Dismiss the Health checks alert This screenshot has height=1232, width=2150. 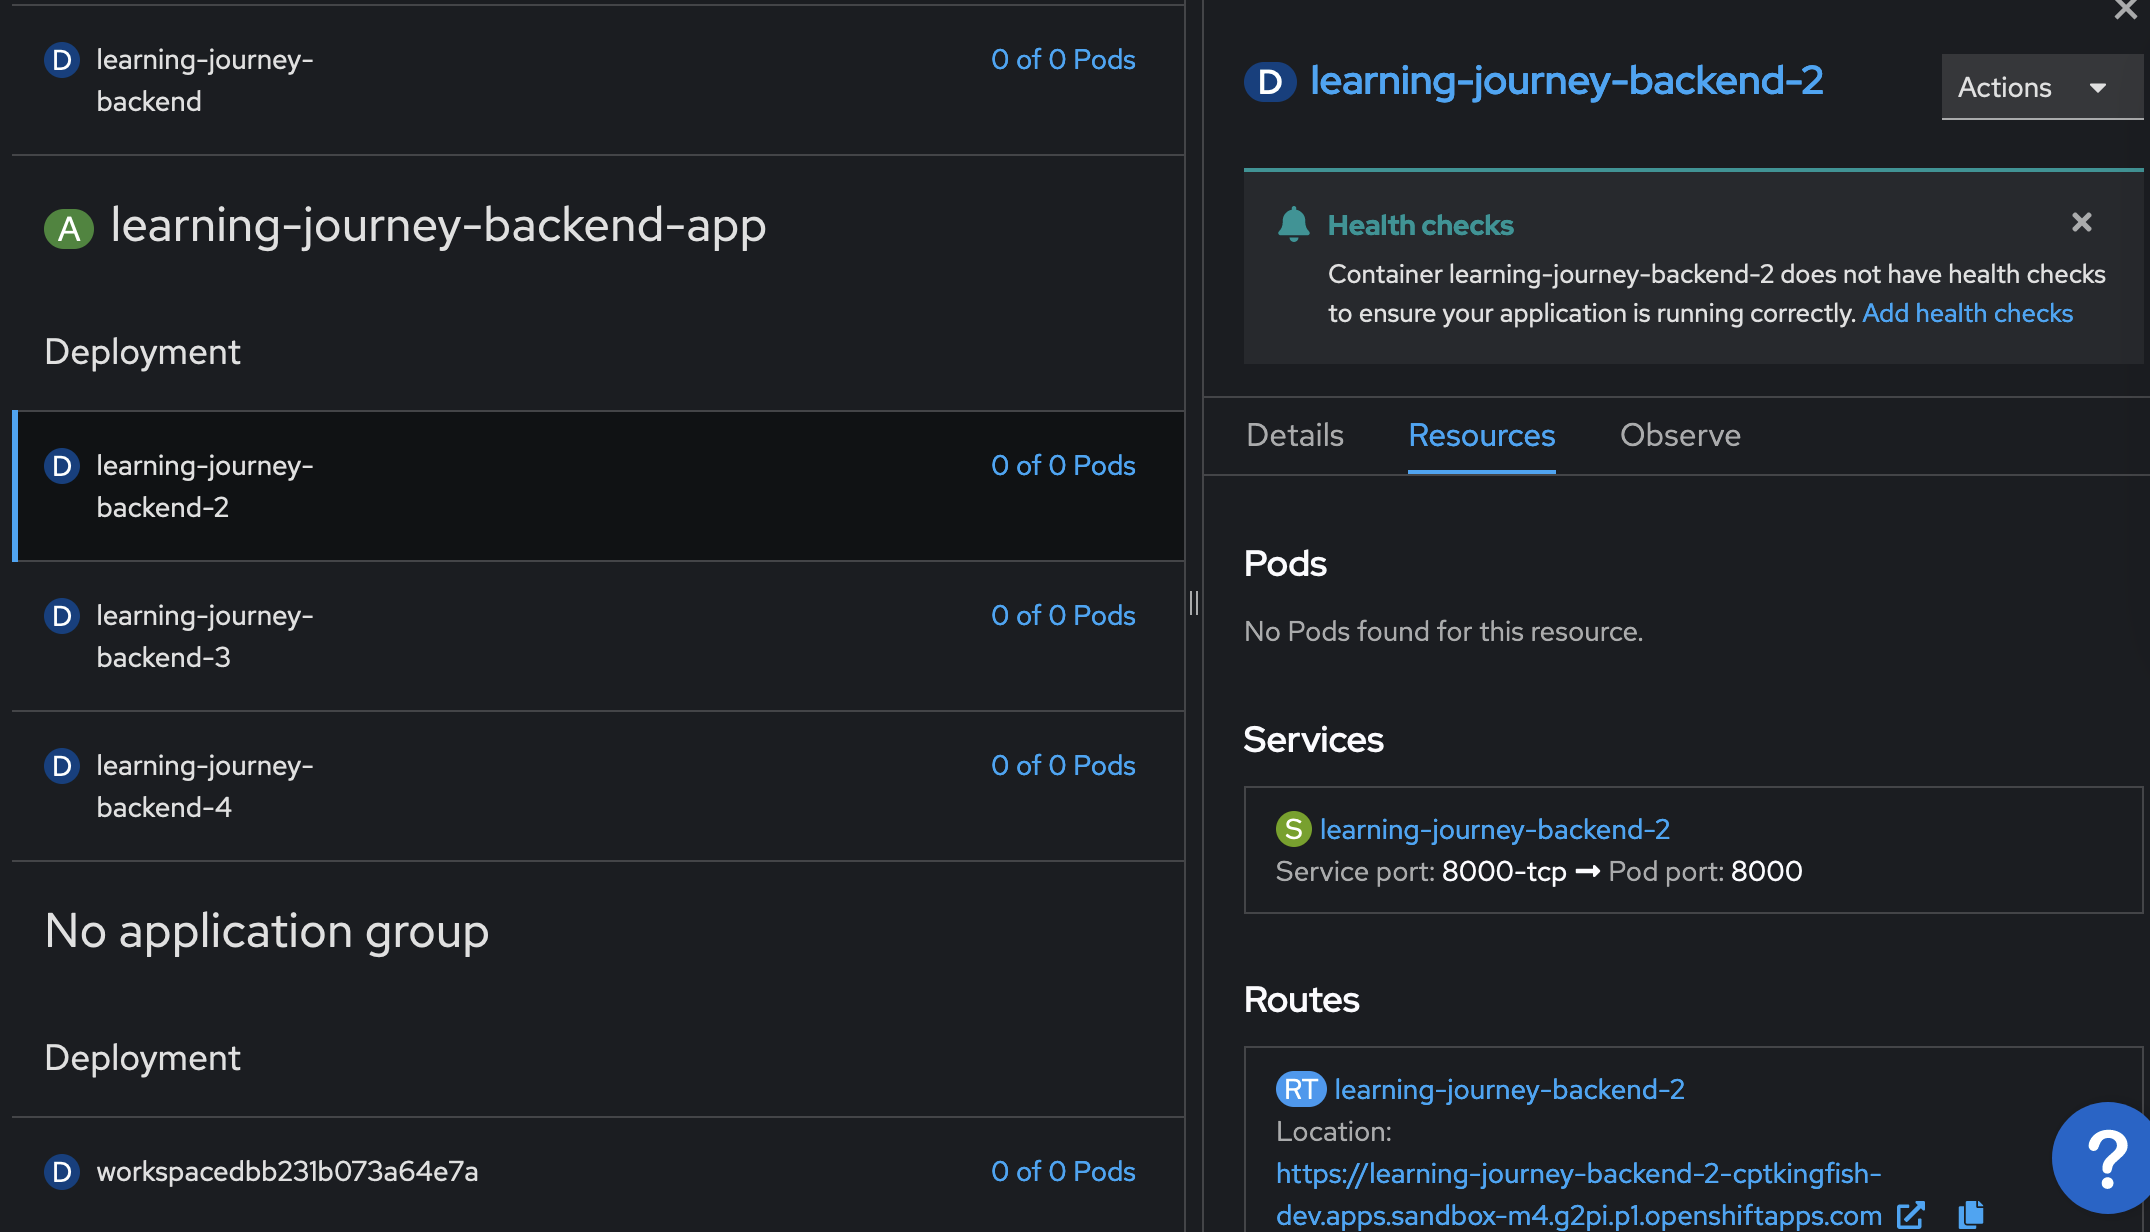coord(2081,222)
